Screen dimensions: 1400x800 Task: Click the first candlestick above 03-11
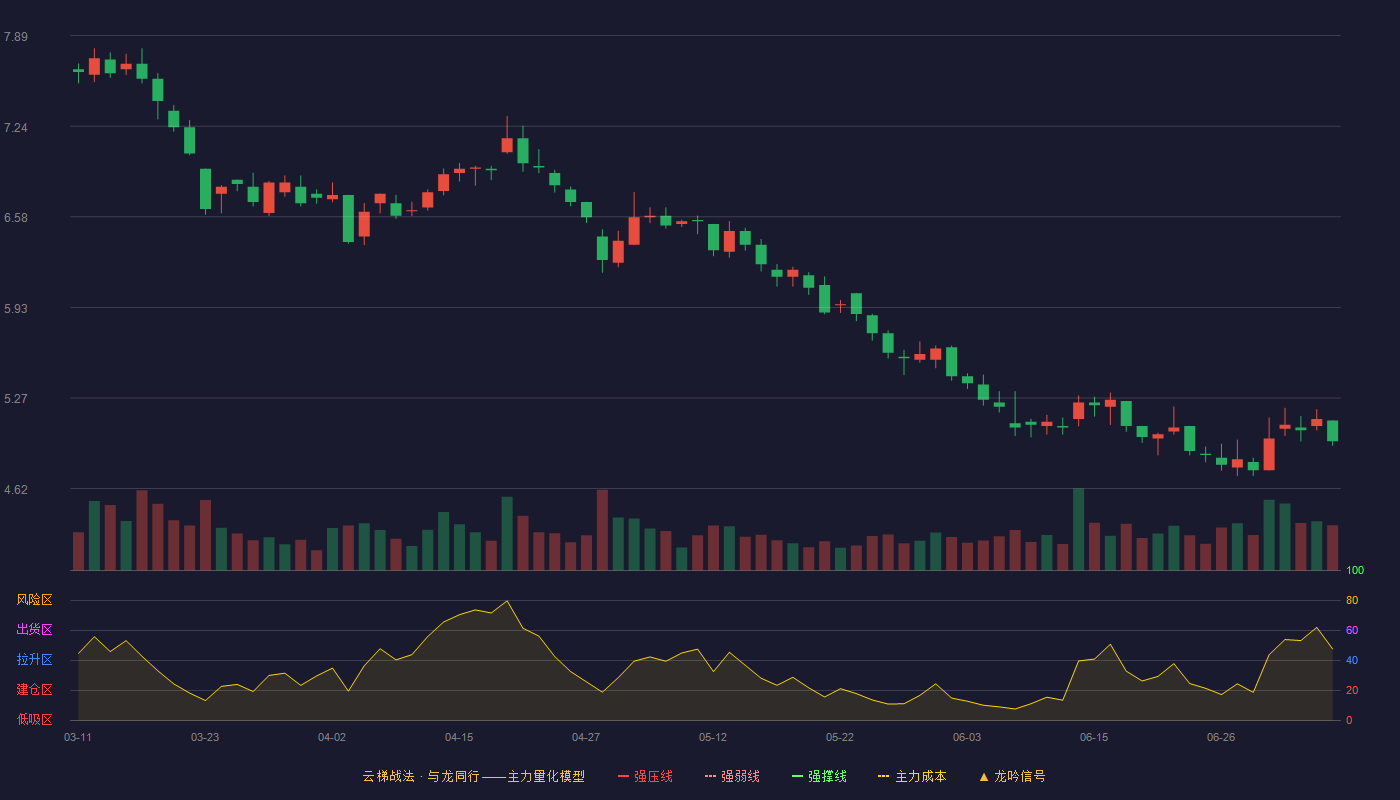(78, 71)
